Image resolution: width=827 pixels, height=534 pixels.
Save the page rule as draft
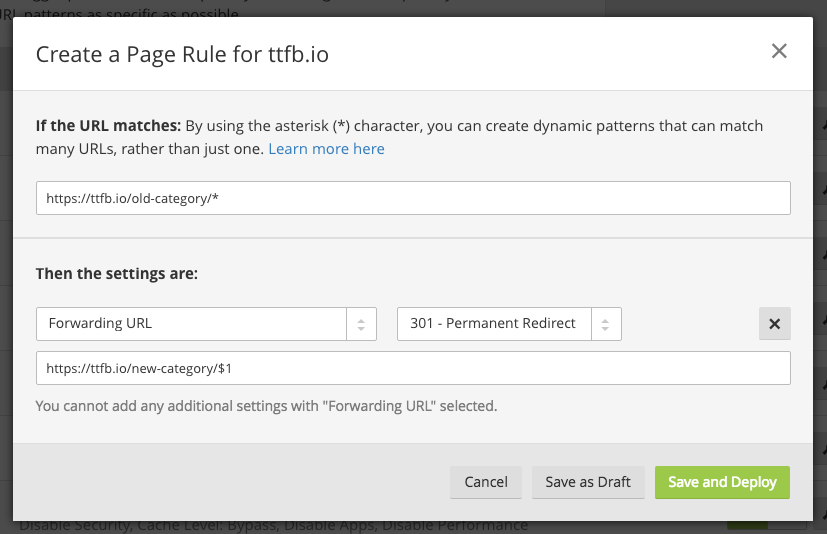(x=588, y=482)
